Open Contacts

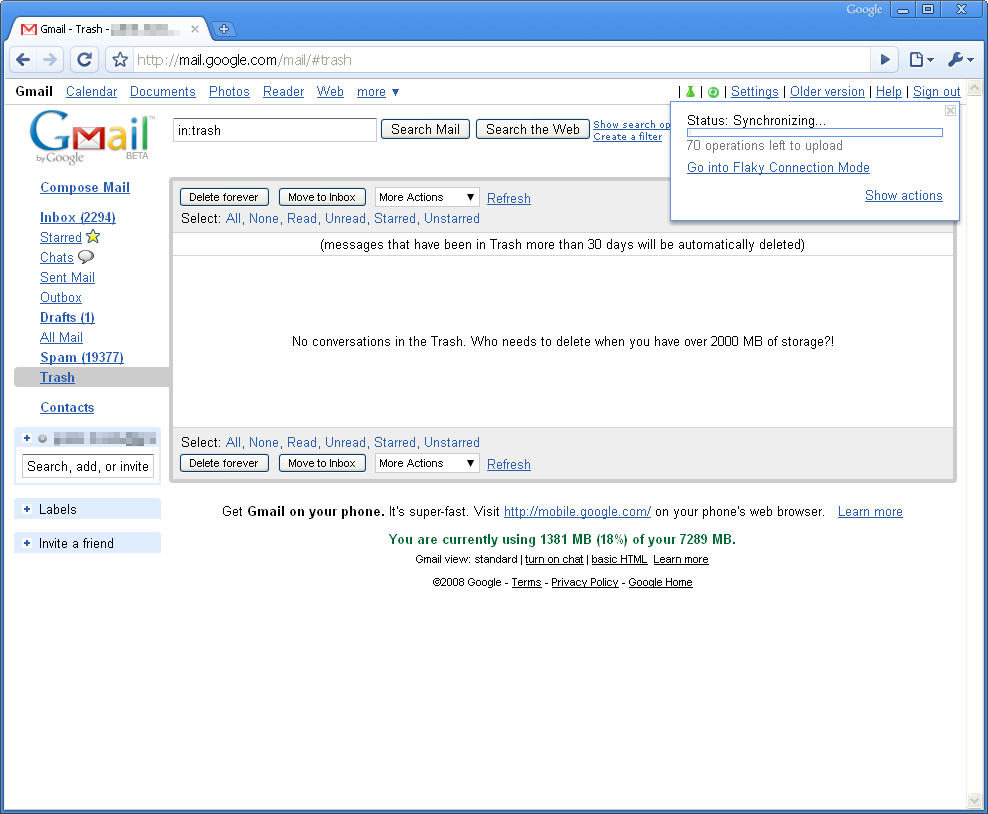click(67, 408)
